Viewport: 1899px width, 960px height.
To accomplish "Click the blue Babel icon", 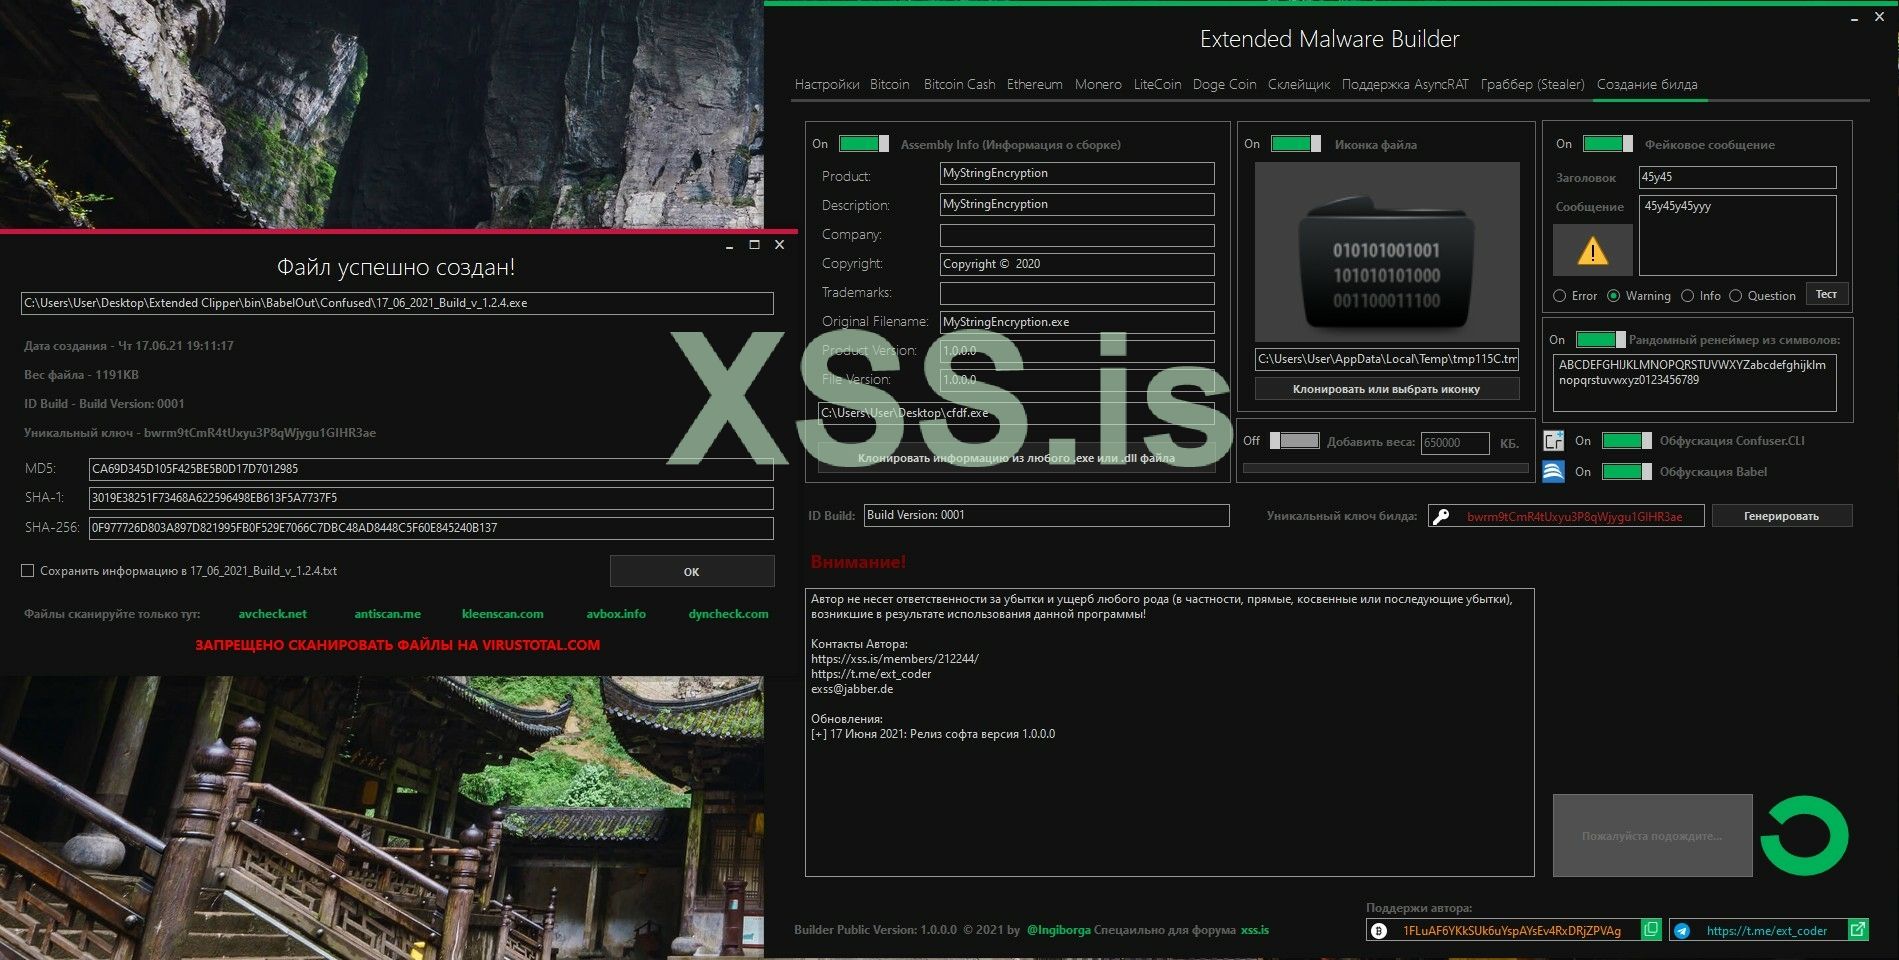I will [1553, 472].
